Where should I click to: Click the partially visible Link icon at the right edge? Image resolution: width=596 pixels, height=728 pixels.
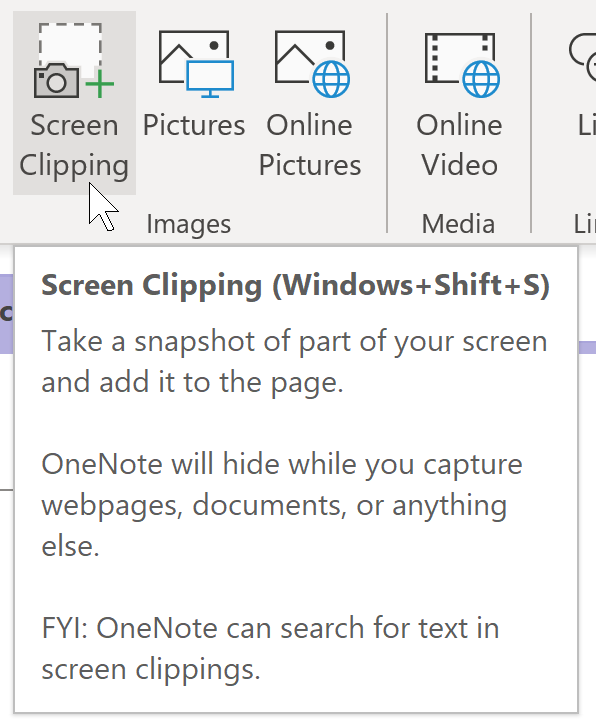click(583, 57)
